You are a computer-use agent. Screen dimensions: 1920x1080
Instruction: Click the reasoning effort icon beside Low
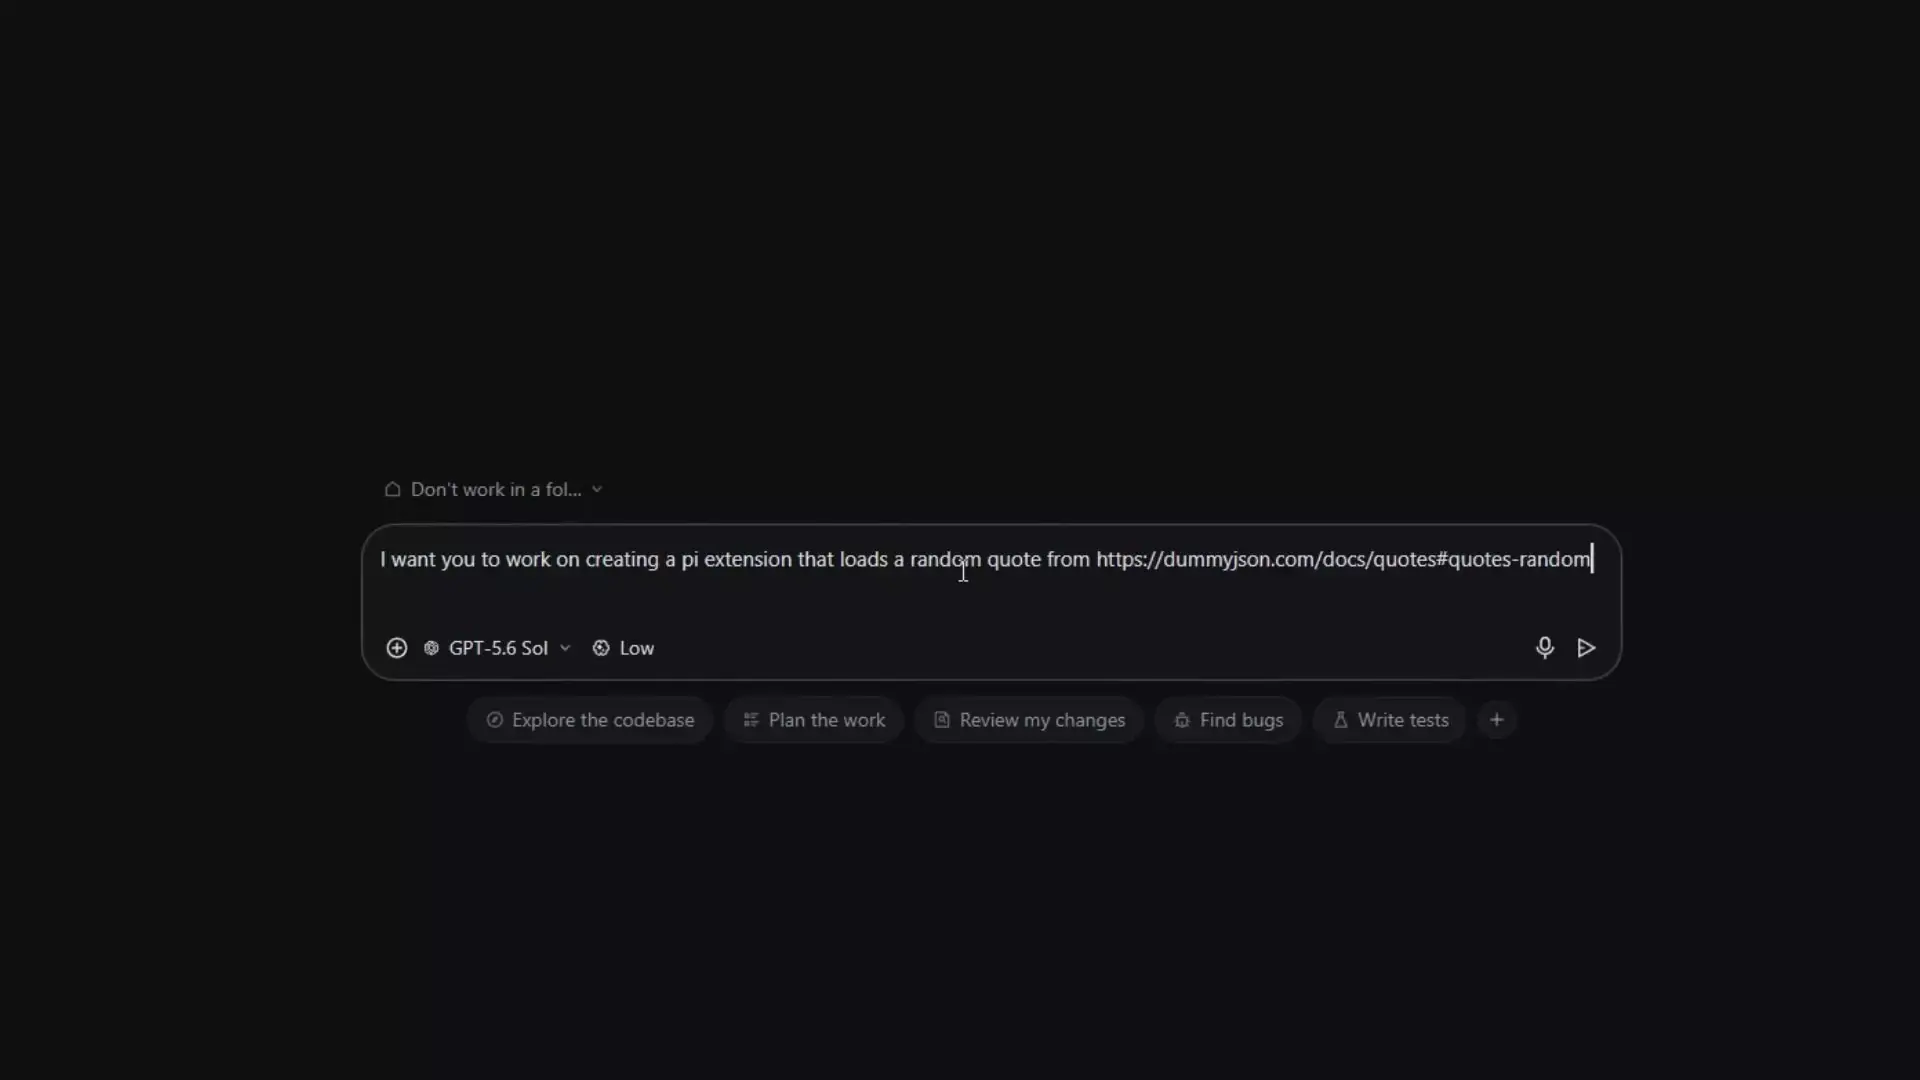(x=601, y=648)
